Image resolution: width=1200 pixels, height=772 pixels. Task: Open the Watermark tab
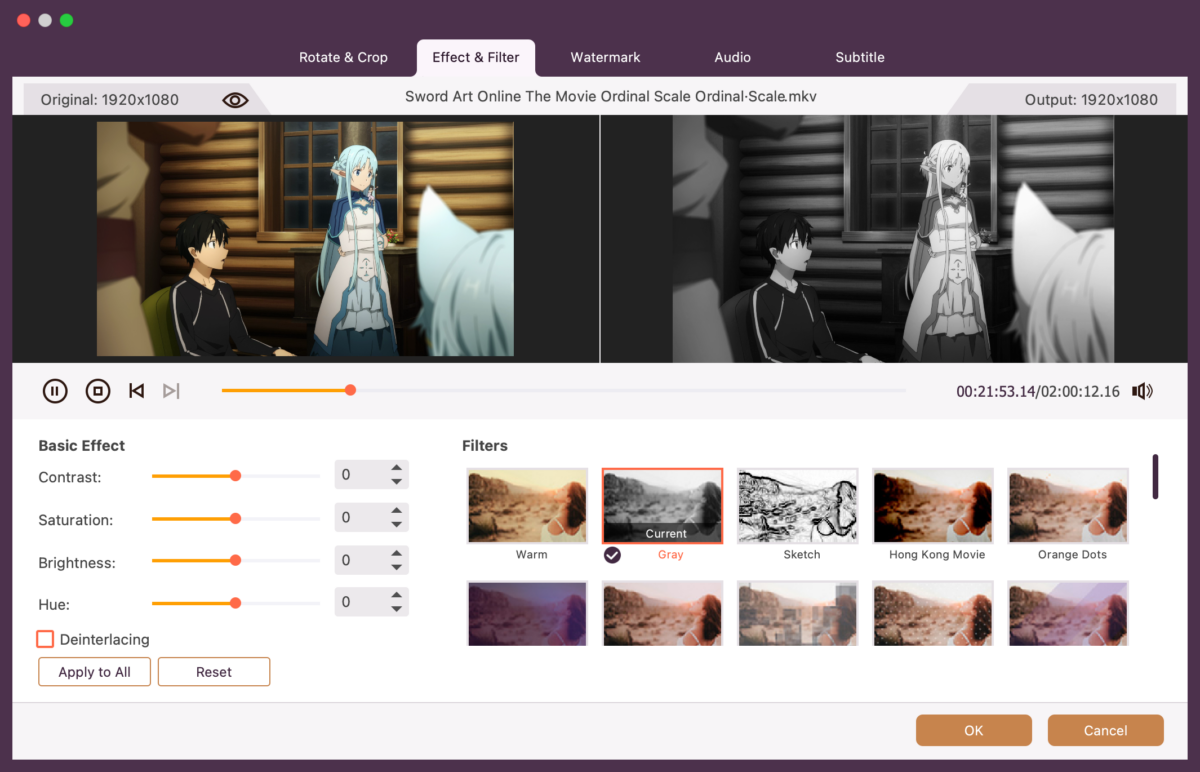(x=605, y=57)
